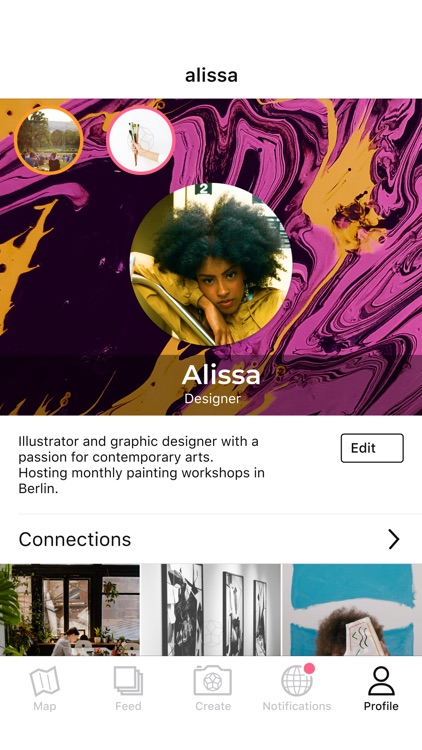
Task: Tap the Create camera icon
Action: tap(212, 681)
